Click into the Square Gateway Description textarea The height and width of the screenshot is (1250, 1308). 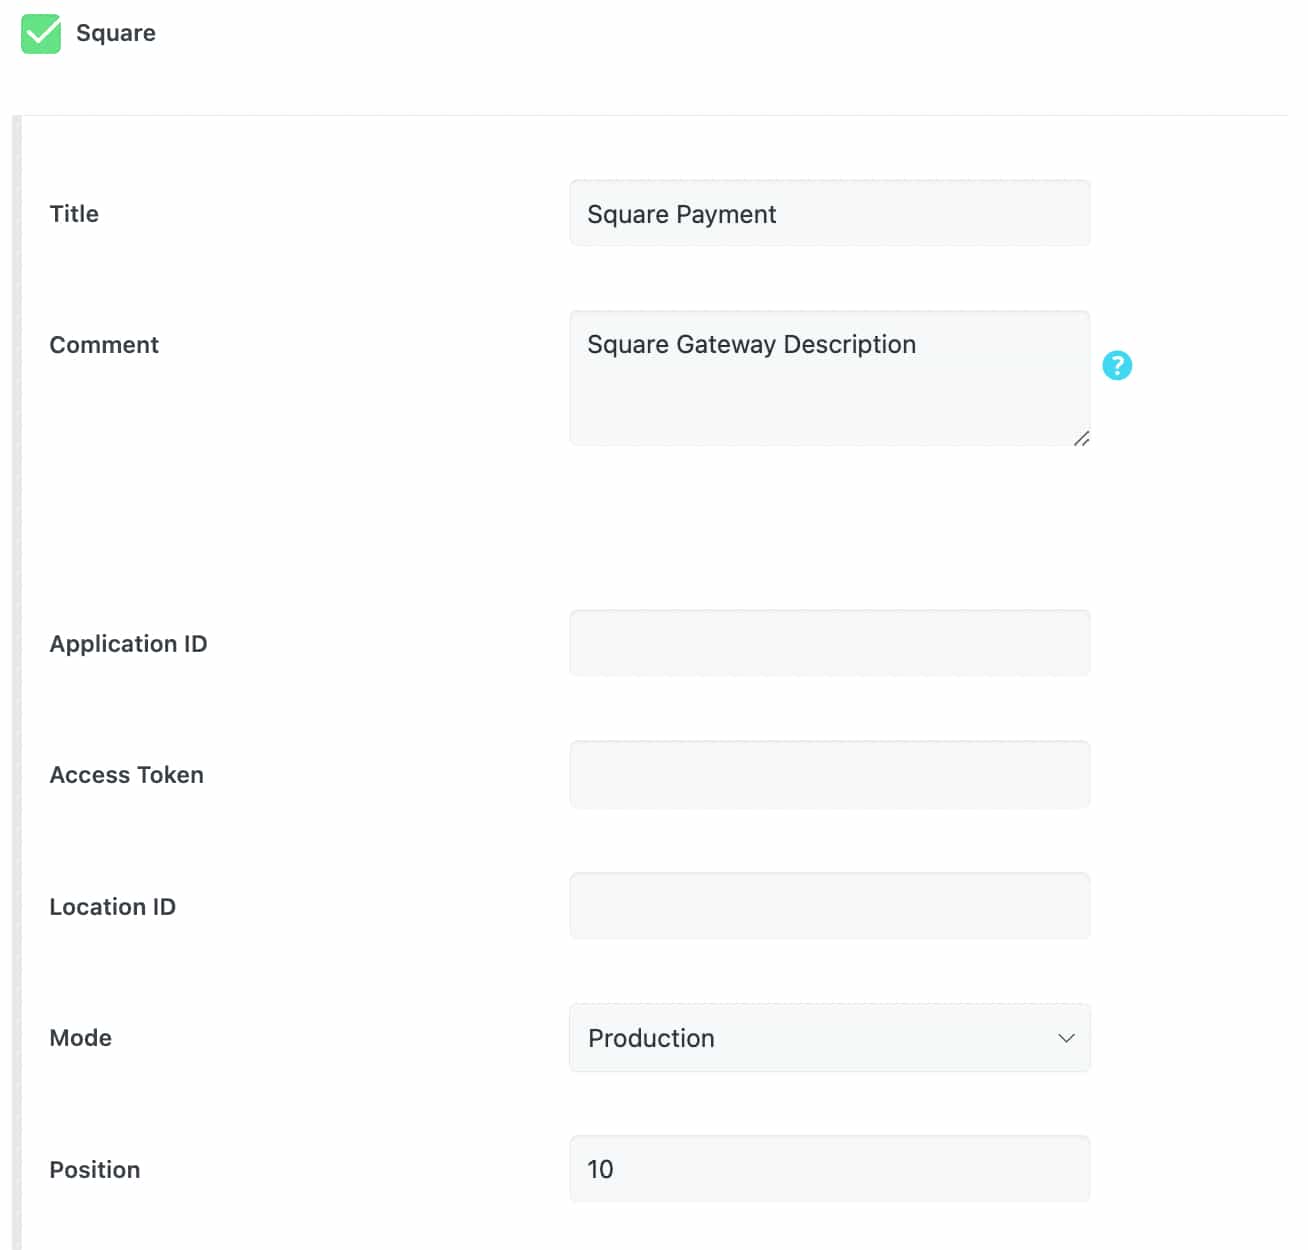(828, 378)
